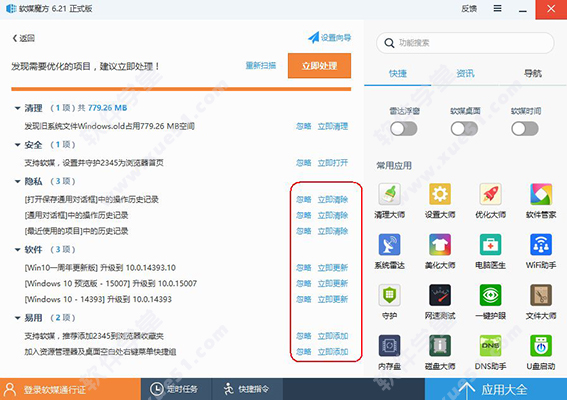
Task: Toggle the 雷达浮窗 switch
Action: click(x=404, y=129)
